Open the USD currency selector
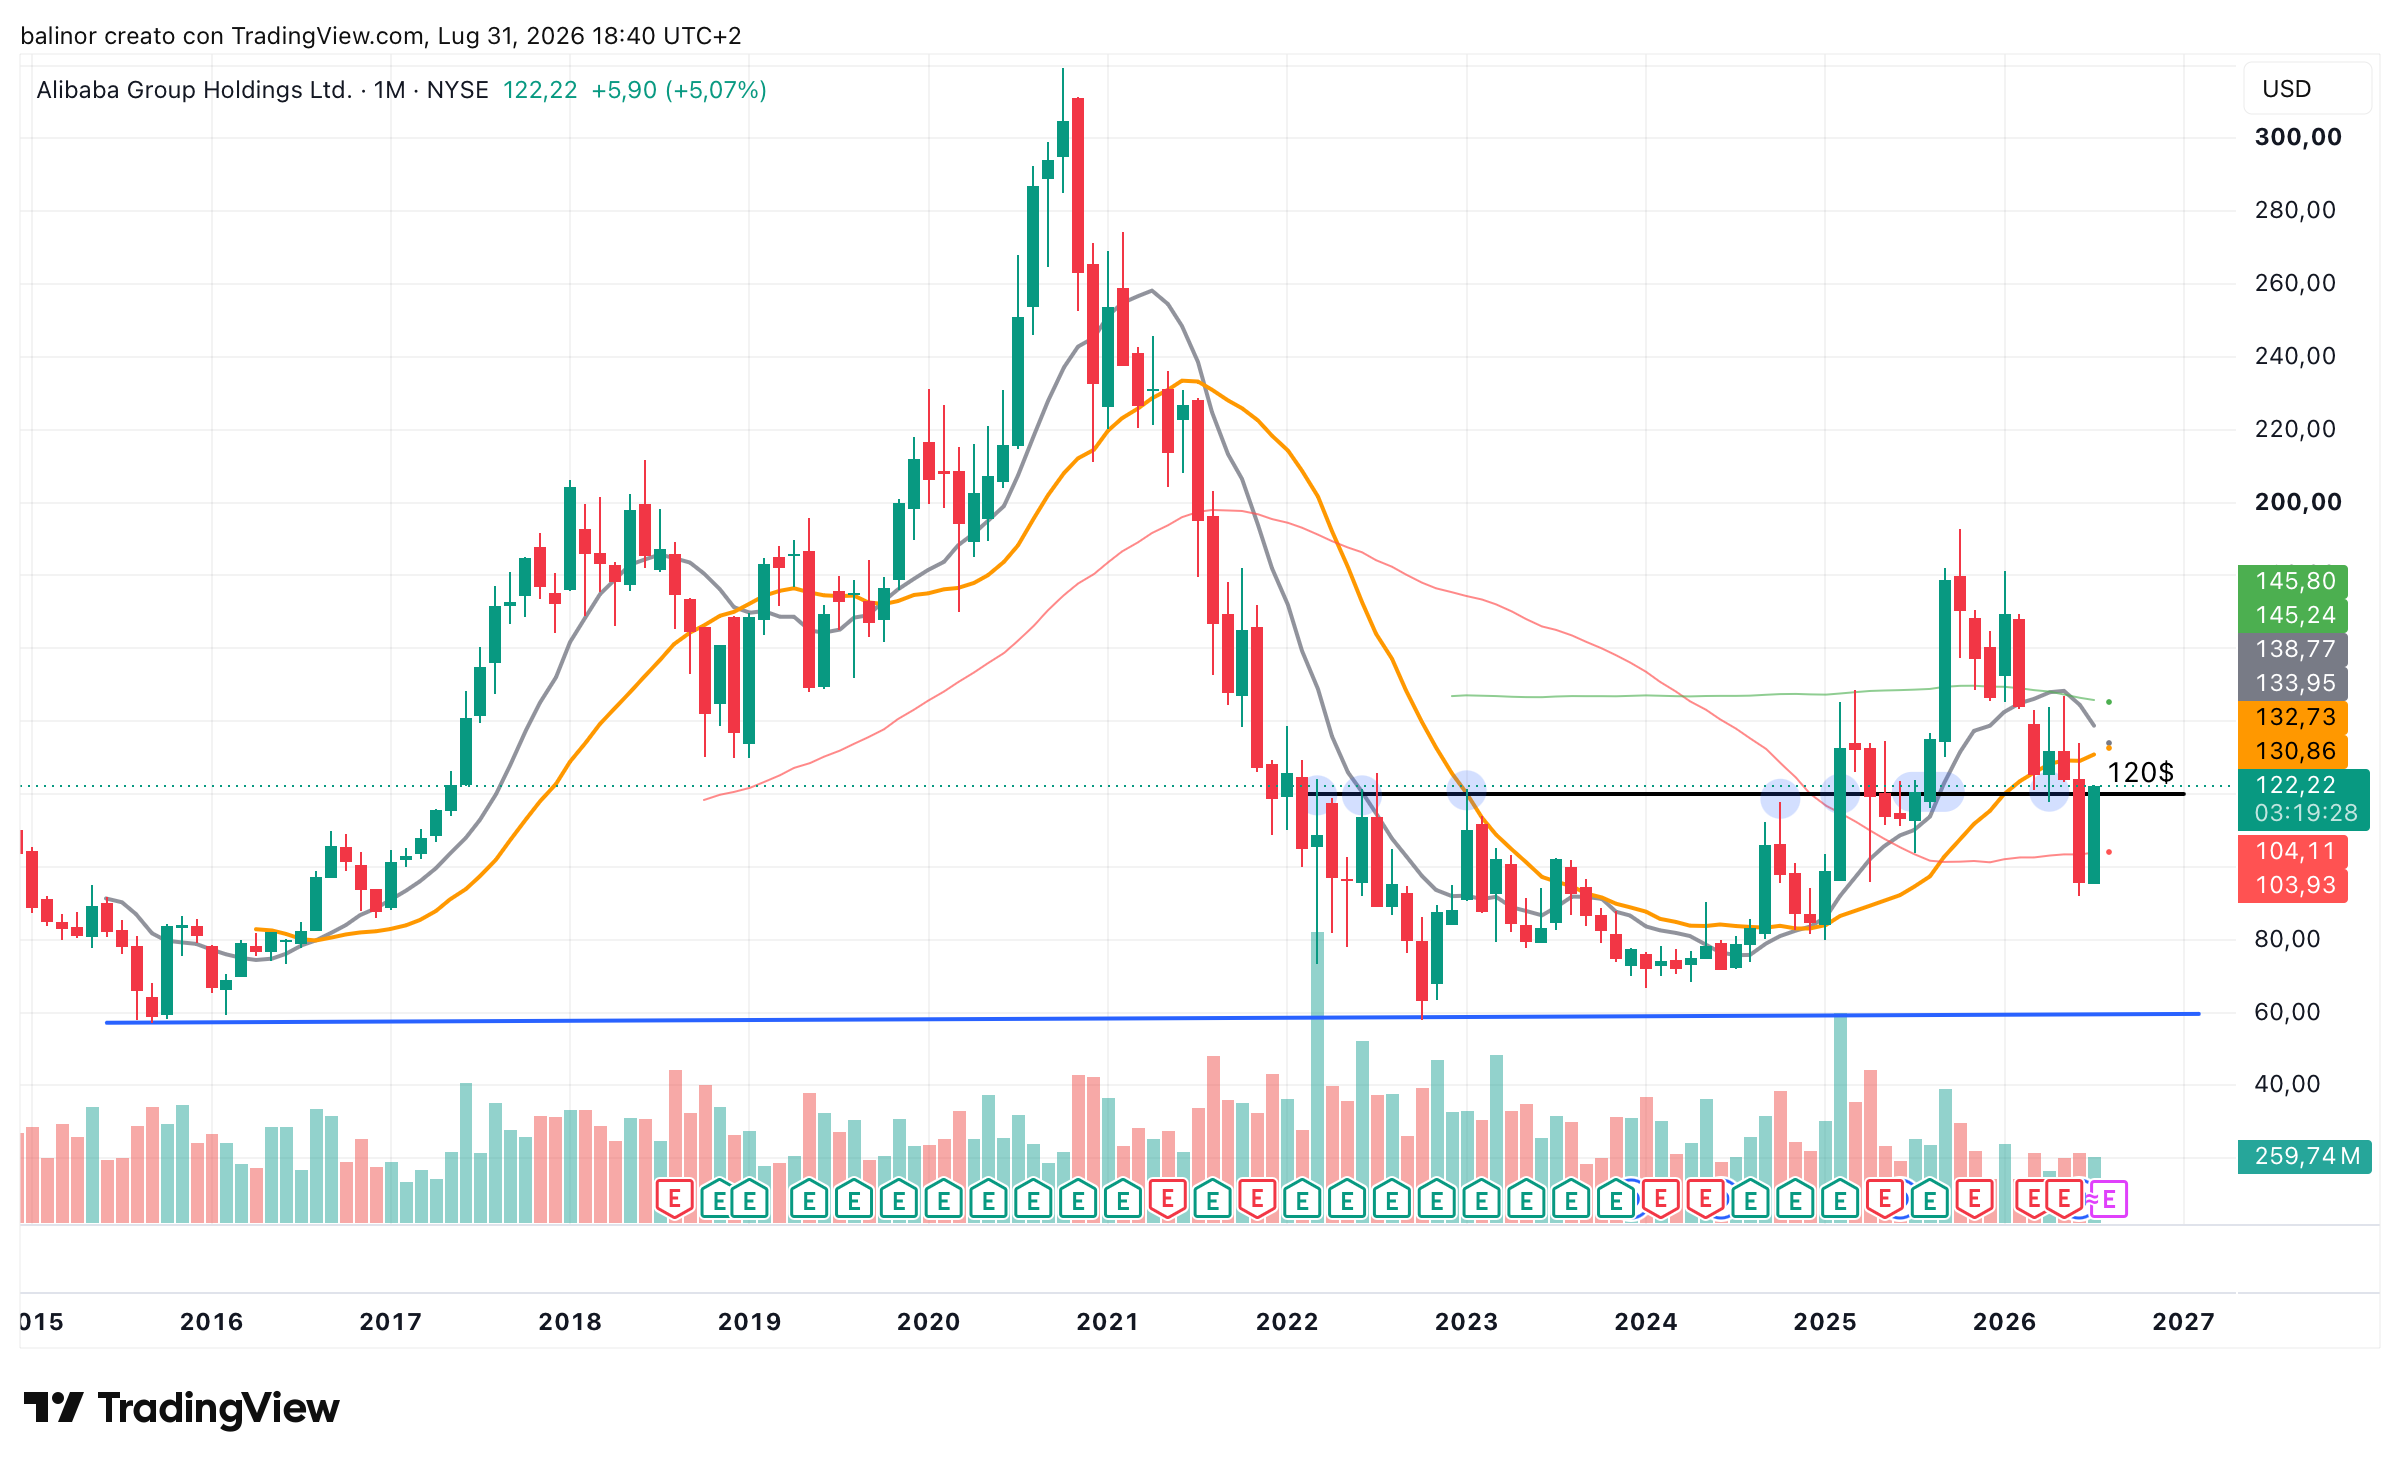 [2306, 89]
